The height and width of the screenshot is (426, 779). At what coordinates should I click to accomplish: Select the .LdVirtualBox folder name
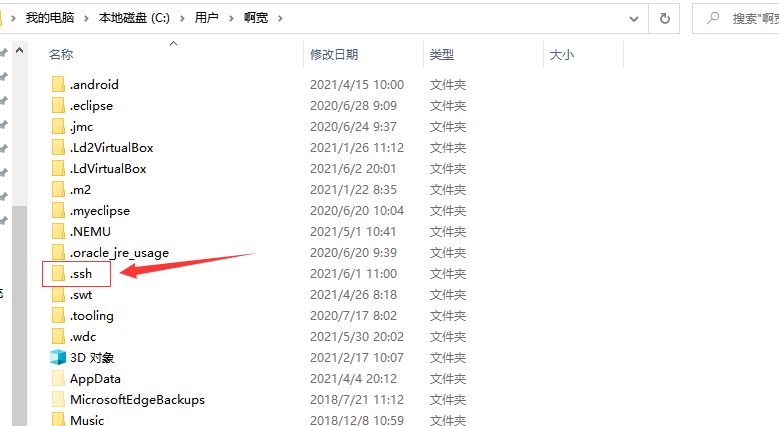tap(108, 169)
